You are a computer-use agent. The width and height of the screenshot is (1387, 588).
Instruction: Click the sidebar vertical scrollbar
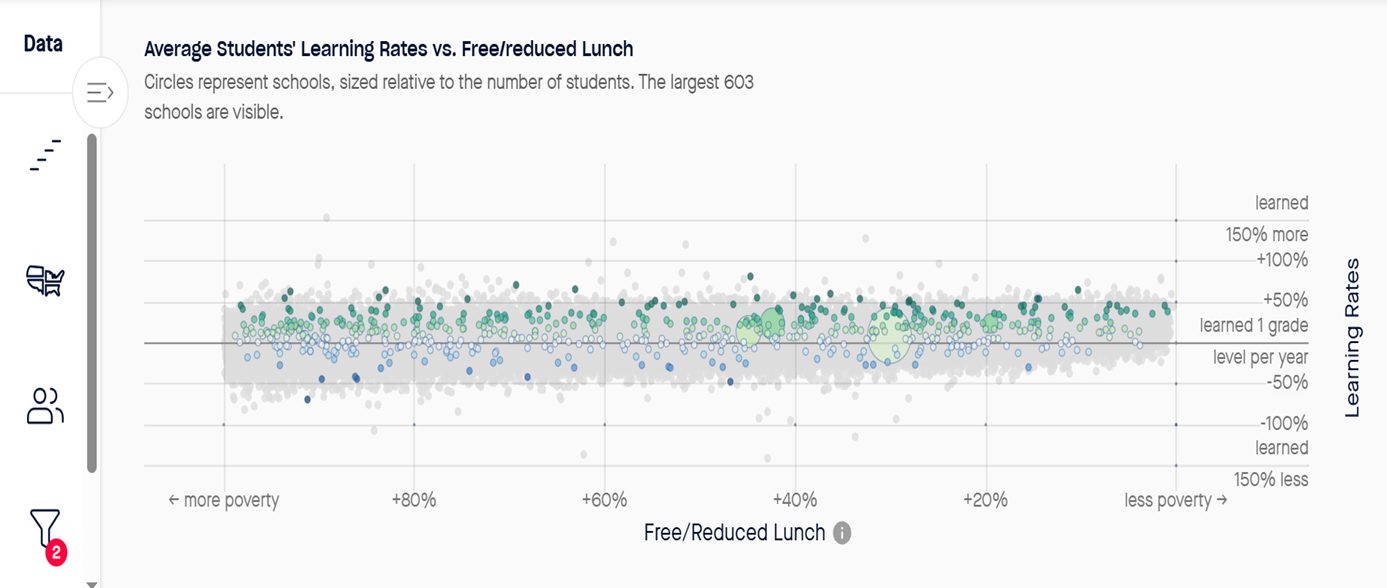coord(92,300)
